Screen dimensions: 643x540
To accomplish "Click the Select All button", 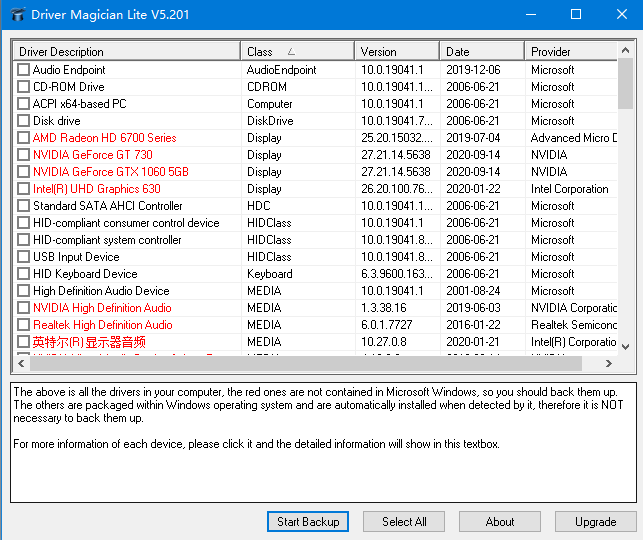I will coord(404,522).
